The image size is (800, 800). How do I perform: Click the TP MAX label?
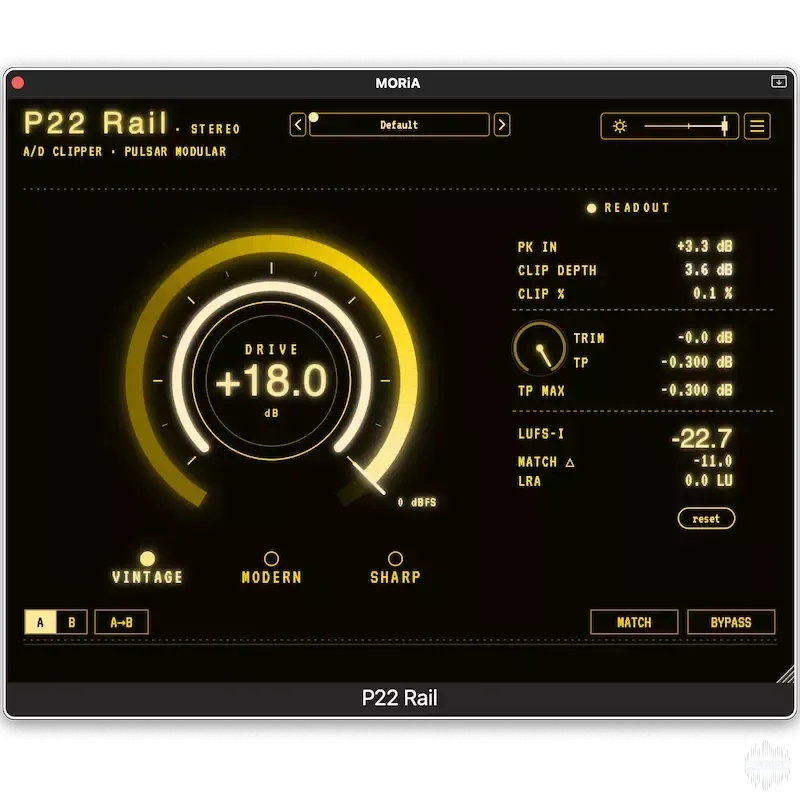[541, 391]
